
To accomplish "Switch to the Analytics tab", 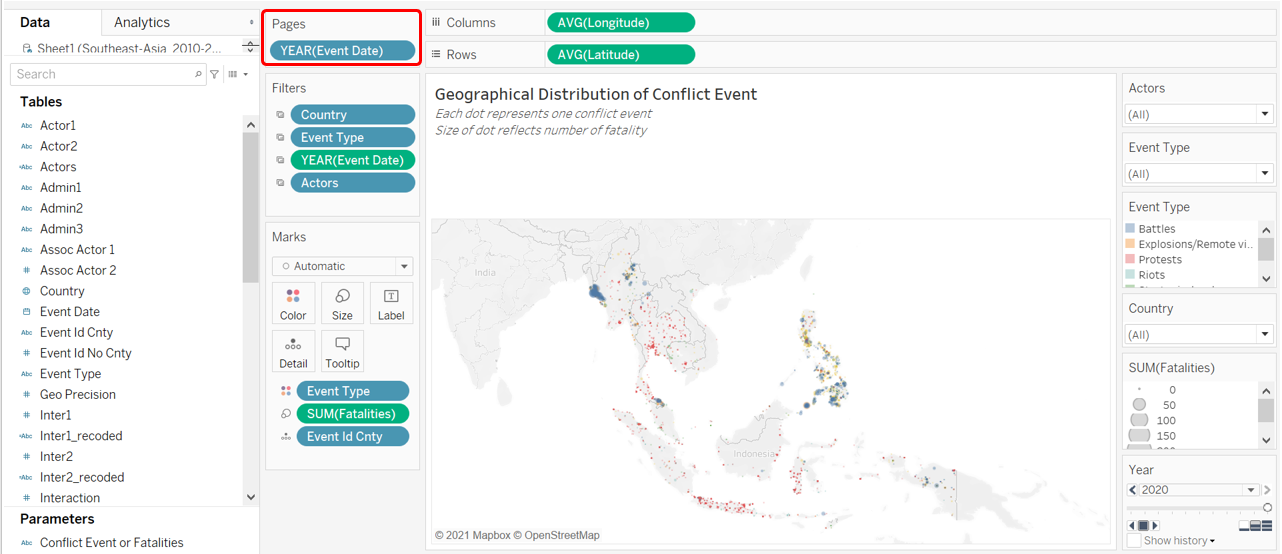I will coord(142,22).
